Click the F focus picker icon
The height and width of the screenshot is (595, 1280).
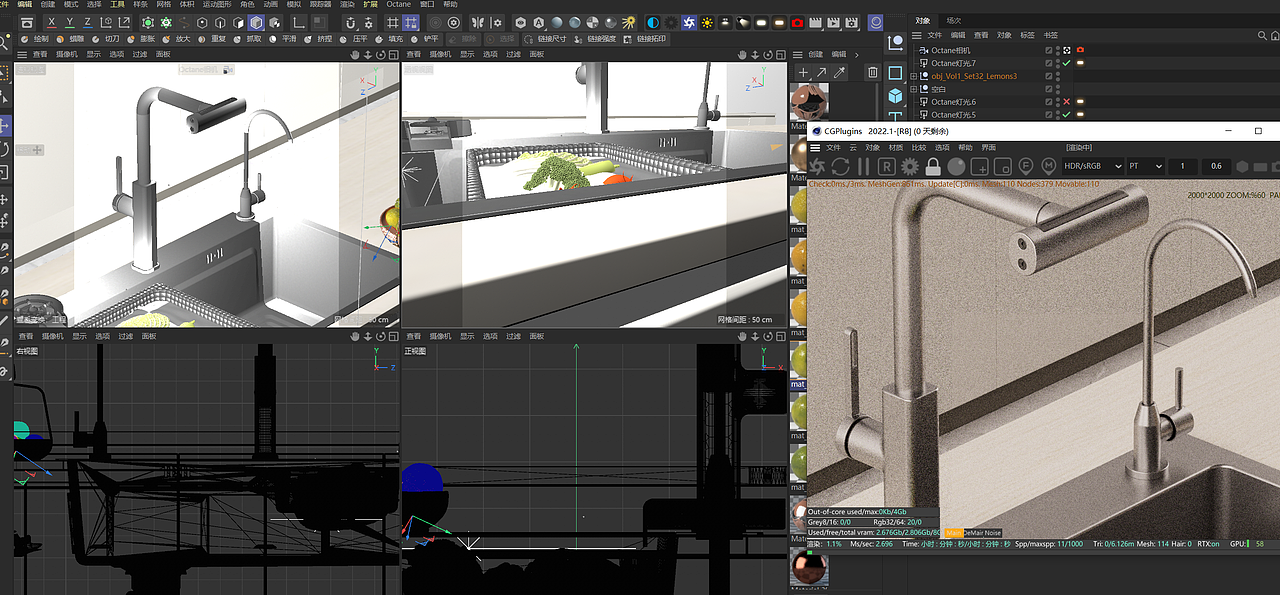tap(1026, 166)
